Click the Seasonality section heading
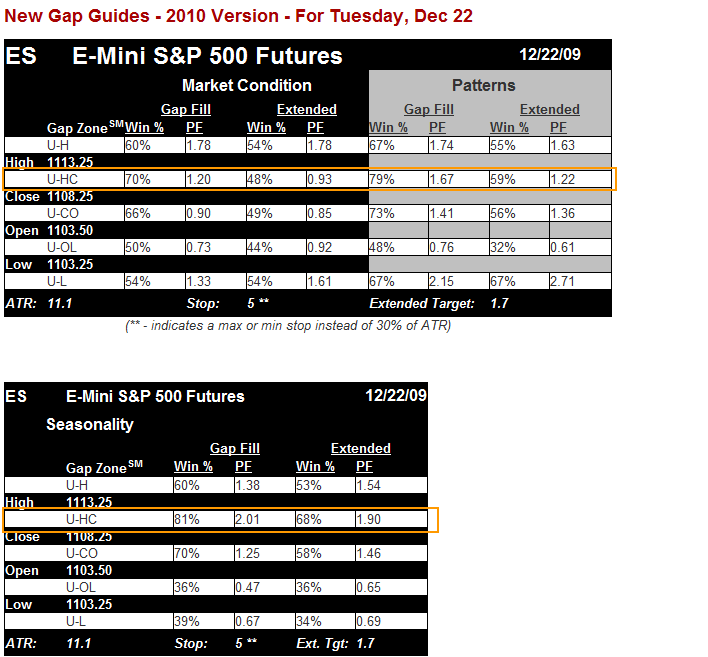Image resolution: width=708 pixels, height=657 pixels. tap(90, 425)
